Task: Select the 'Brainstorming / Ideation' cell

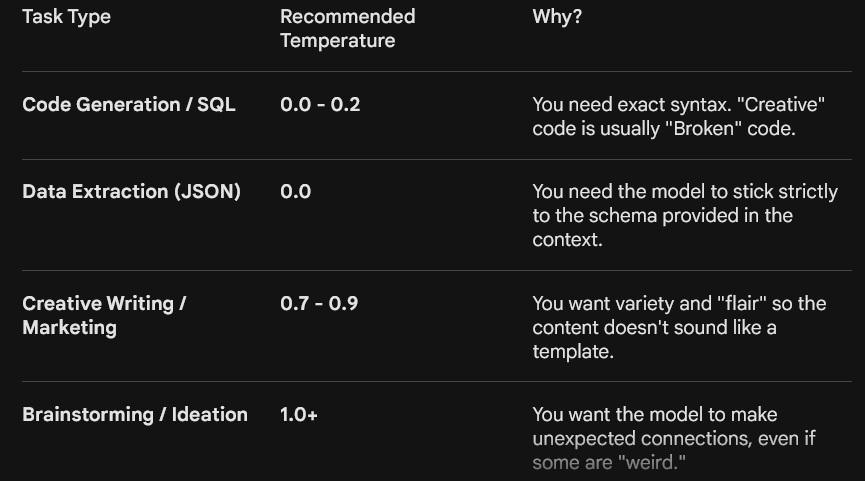Action: 135,414
